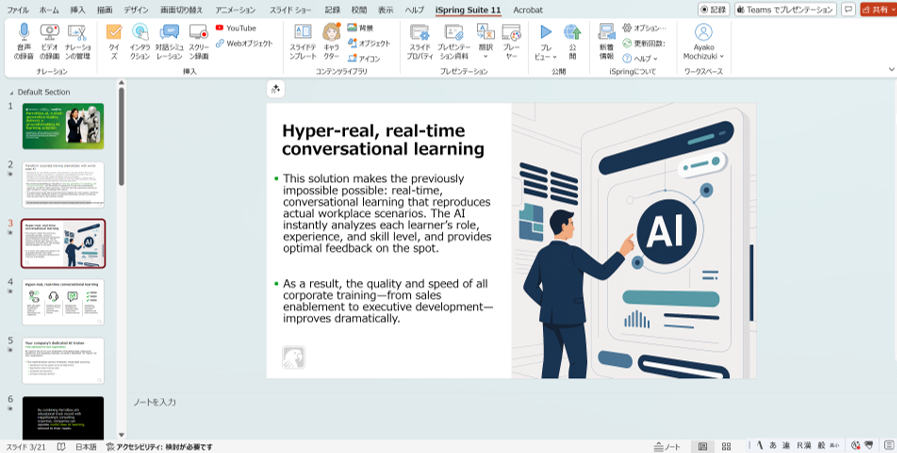Open スライドプロパティ (Slide Properties)

pyautogui.click(x=420, y=38)
